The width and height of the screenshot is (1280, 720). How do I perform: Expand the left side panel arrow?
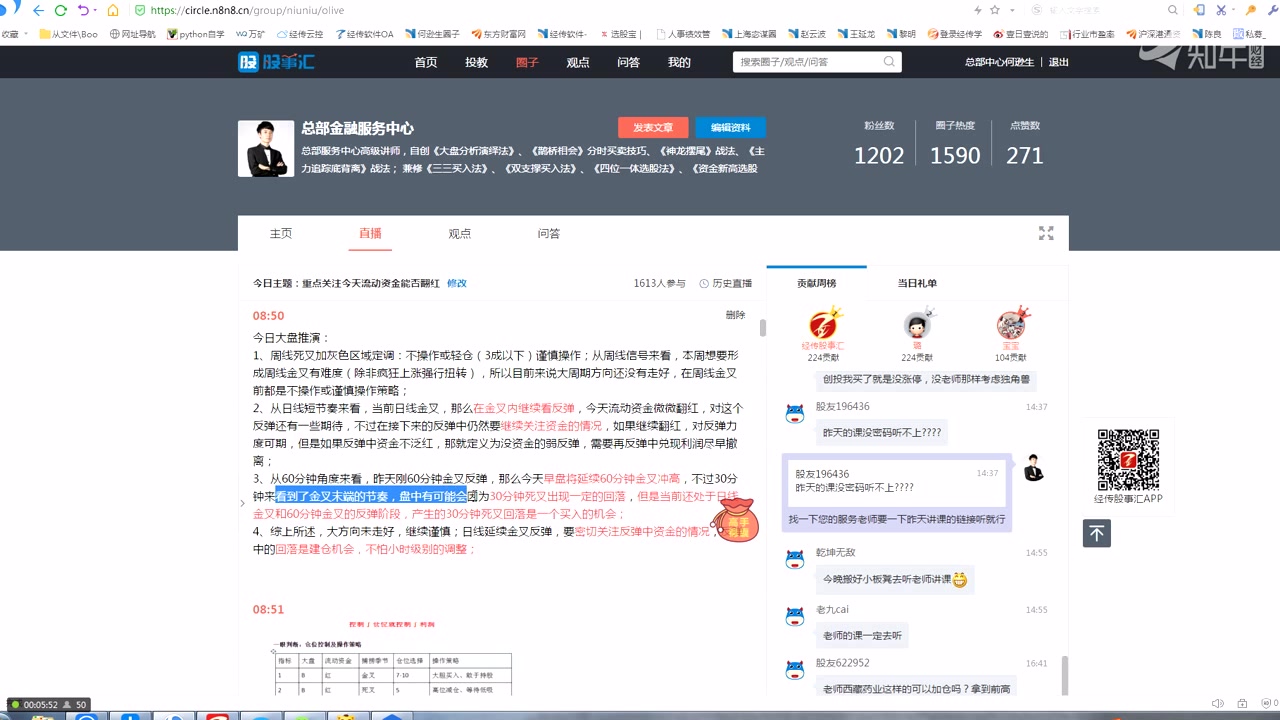242,503
